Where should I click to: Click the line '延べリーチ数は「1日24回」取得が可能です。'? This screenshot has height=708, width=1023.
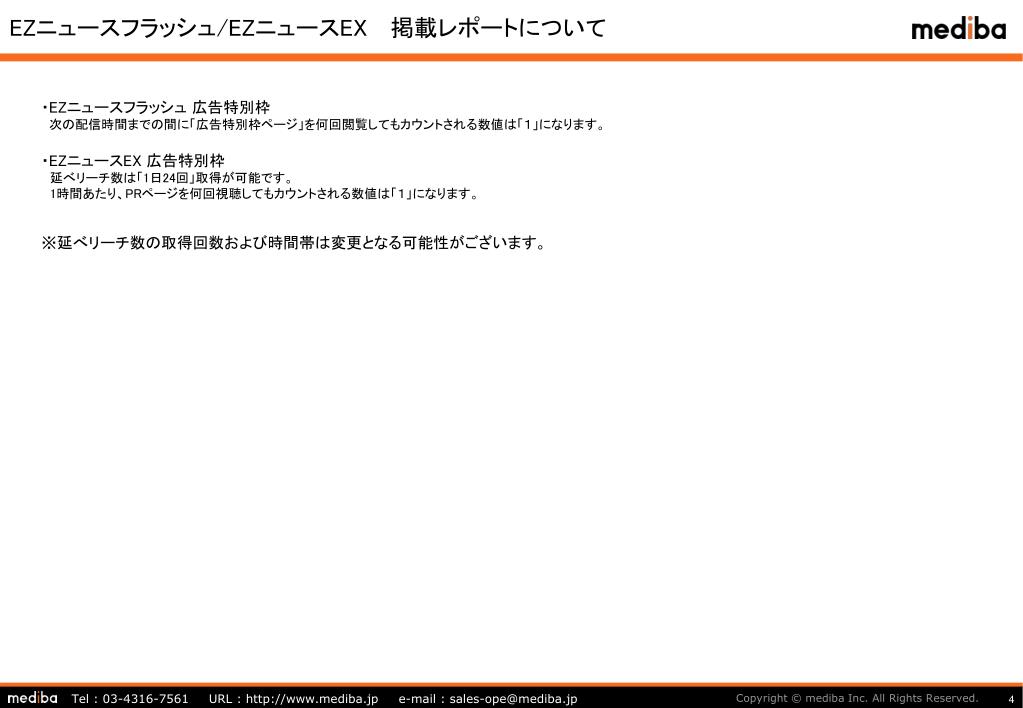coord(172,177)
